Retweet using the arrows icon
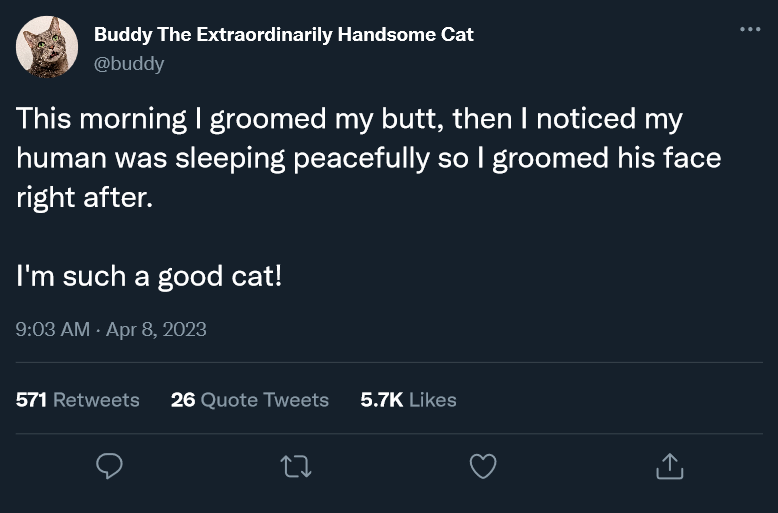Image resolution: width=778 pixels, height=513 pixels. 296,466
